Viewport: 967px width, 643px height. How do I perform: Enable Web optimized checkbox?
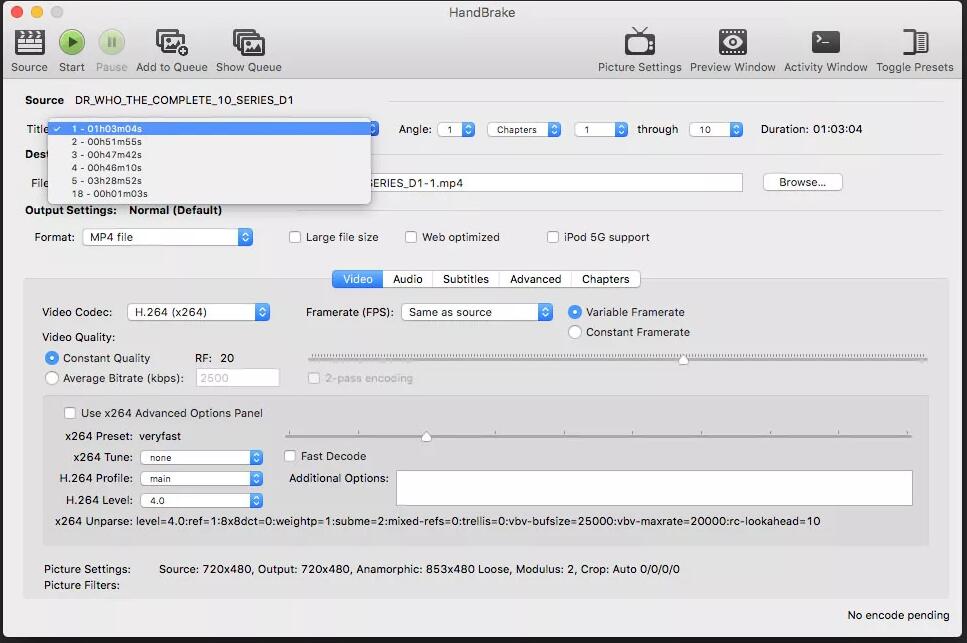pos(411,237)
